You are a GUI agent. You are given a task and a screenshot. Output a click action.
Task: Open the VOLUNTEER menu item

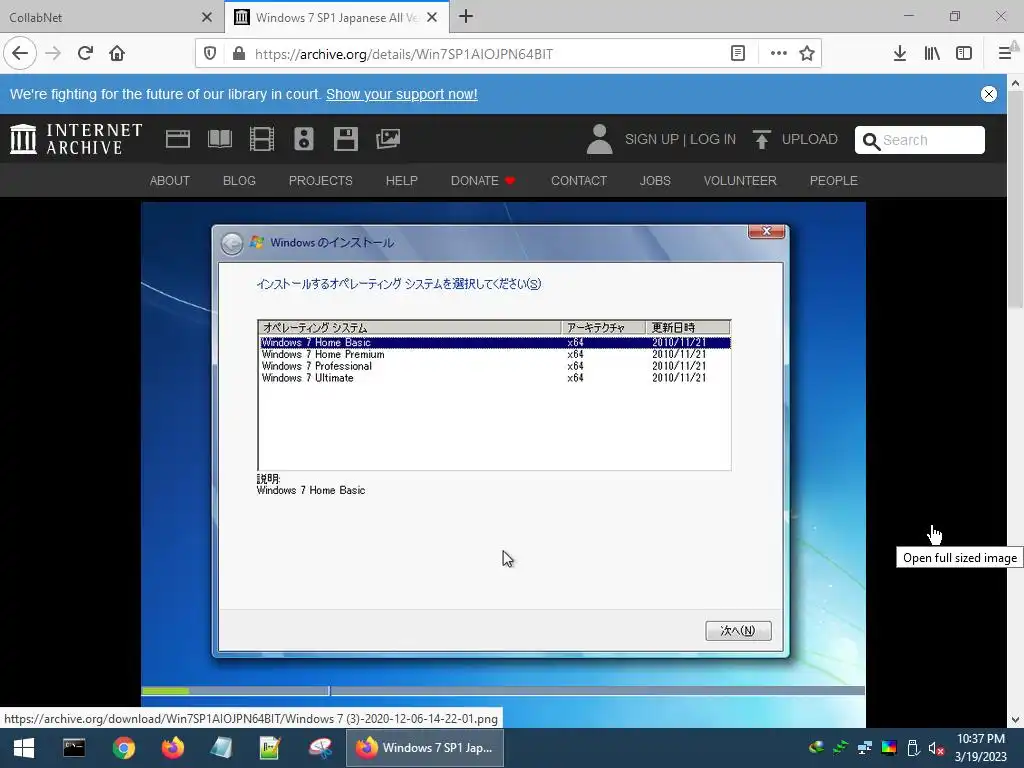click(740, 180)
